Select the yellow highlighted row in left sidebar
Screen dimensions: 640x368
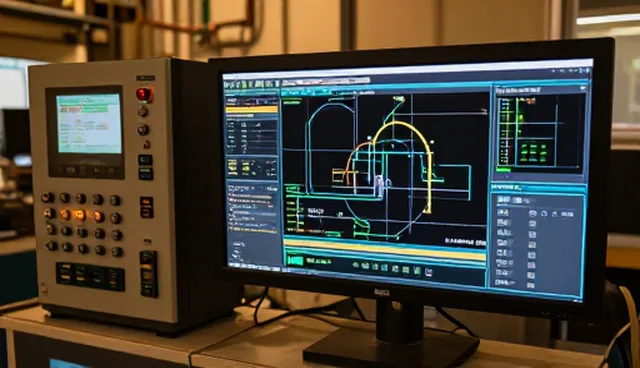coord(252,109)
